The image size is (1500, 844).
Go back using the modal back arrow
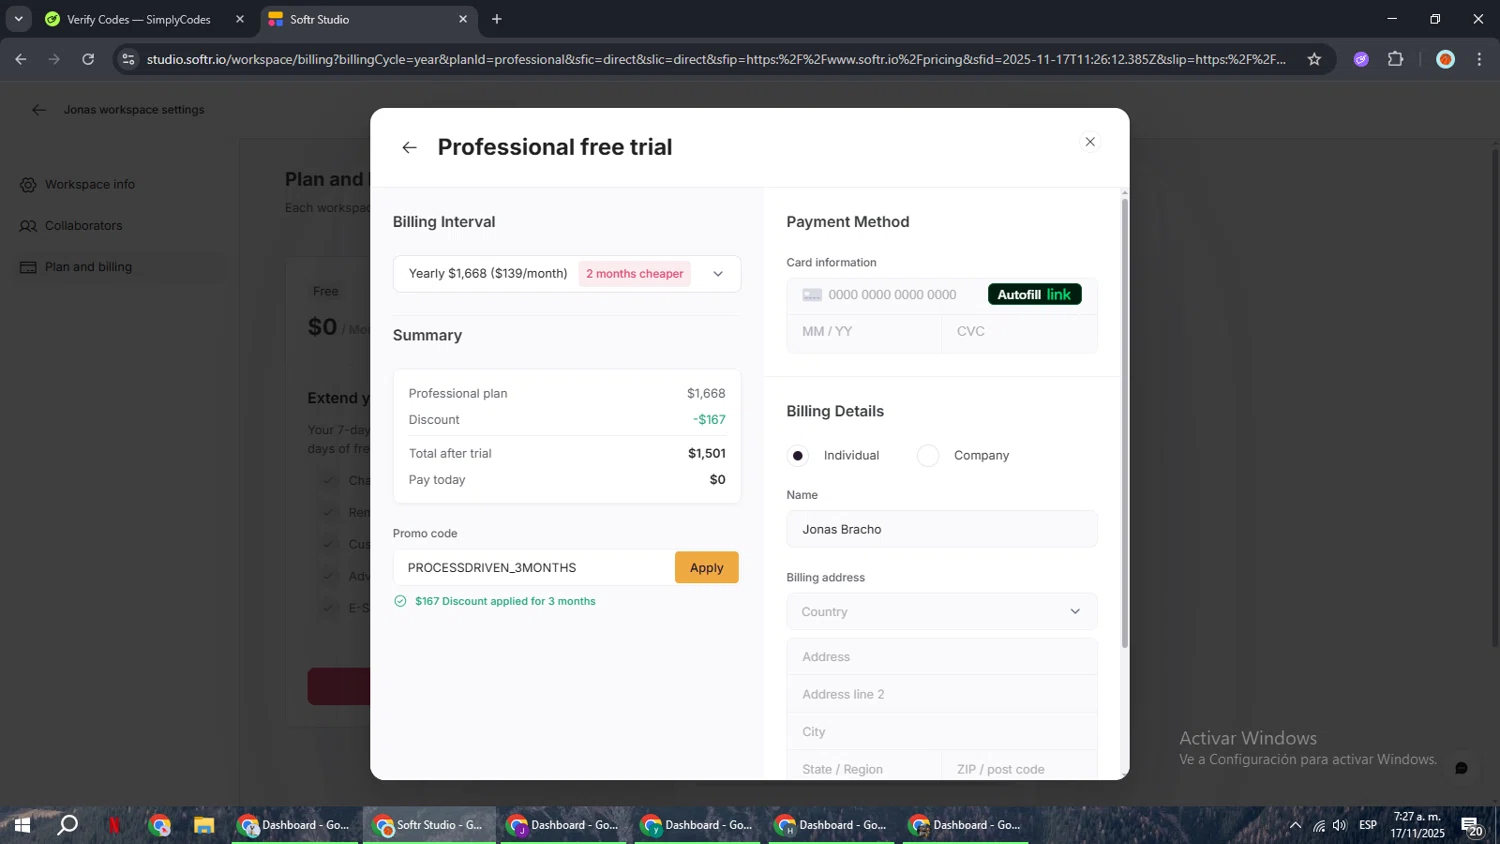[409, 148]
